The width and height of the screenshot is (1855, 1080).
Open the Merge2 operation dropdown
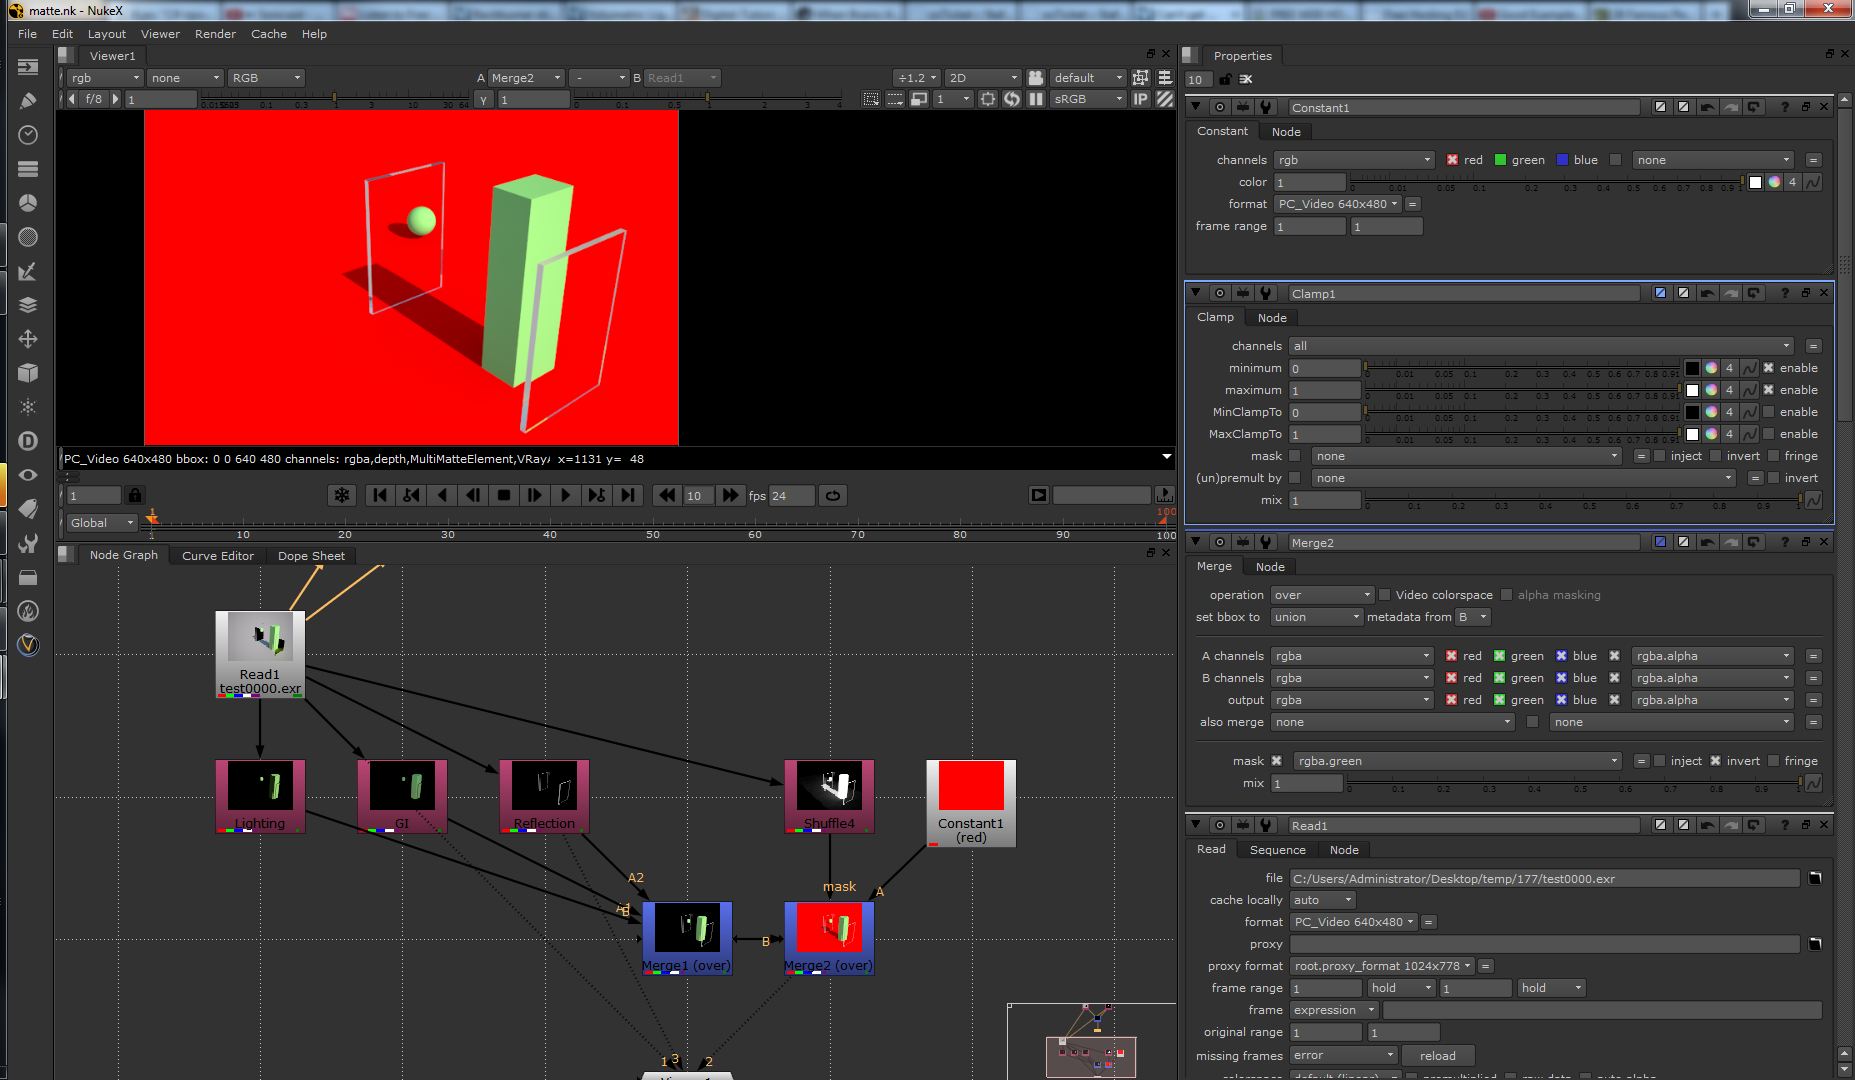[x=1322, y=595]
